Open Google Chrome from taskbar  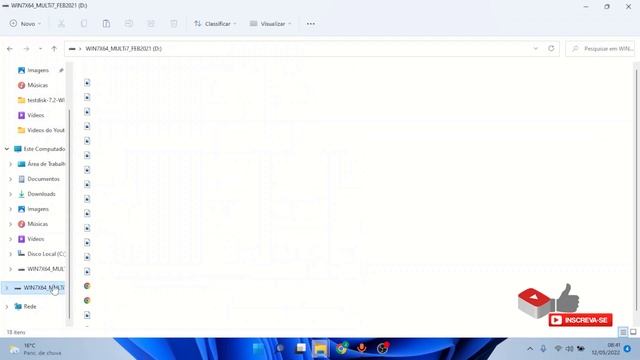[x=342, y=349]
